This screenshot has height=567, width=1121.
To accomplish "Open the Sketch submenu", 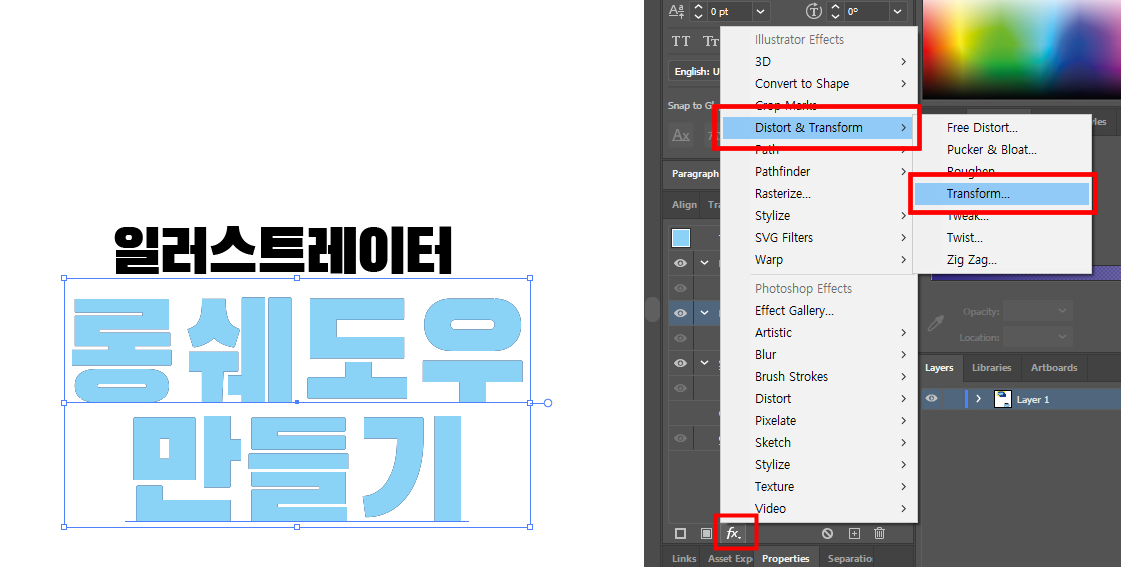I will pyautogui.click(x=819, y=443).
